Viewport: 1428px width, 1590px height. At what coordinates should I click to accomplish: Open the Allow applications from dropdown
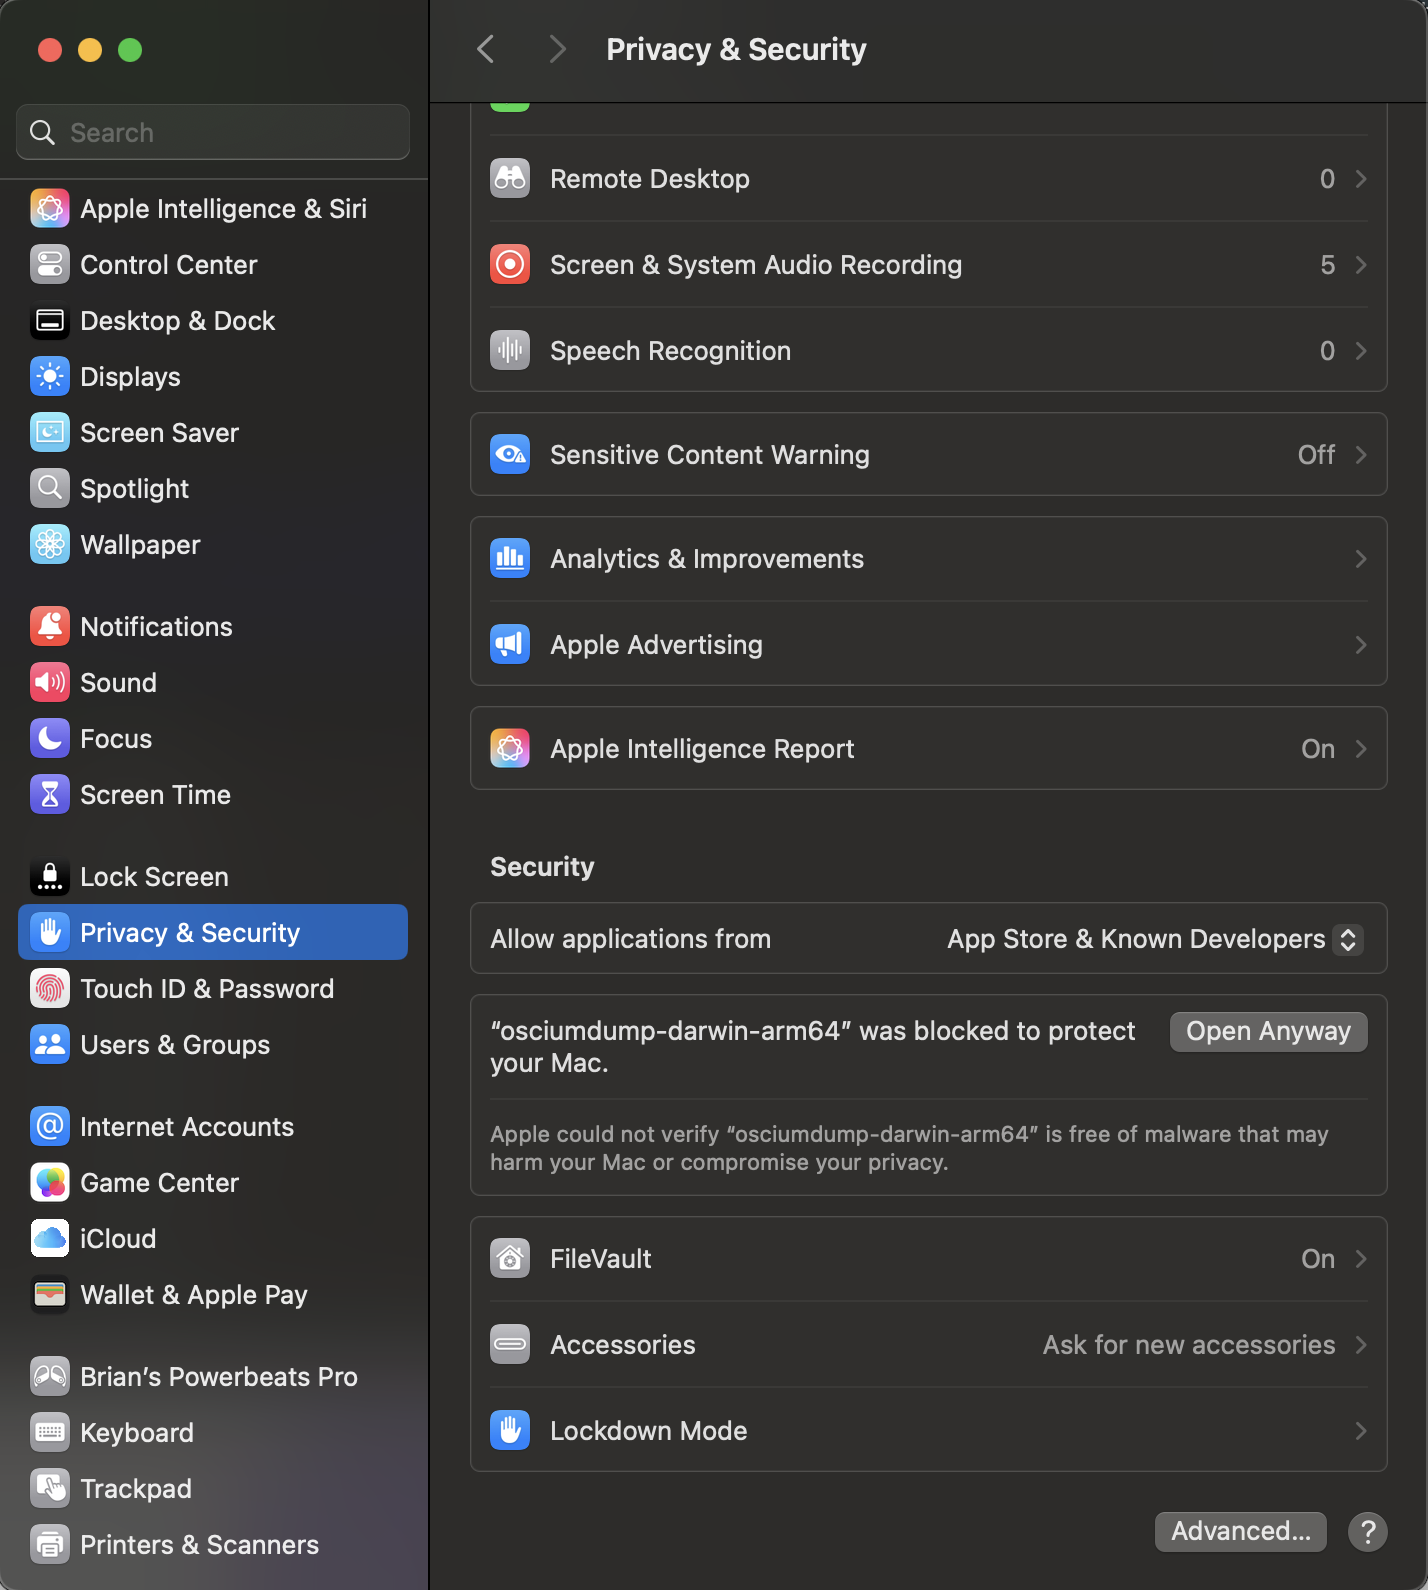(1155, 939)
